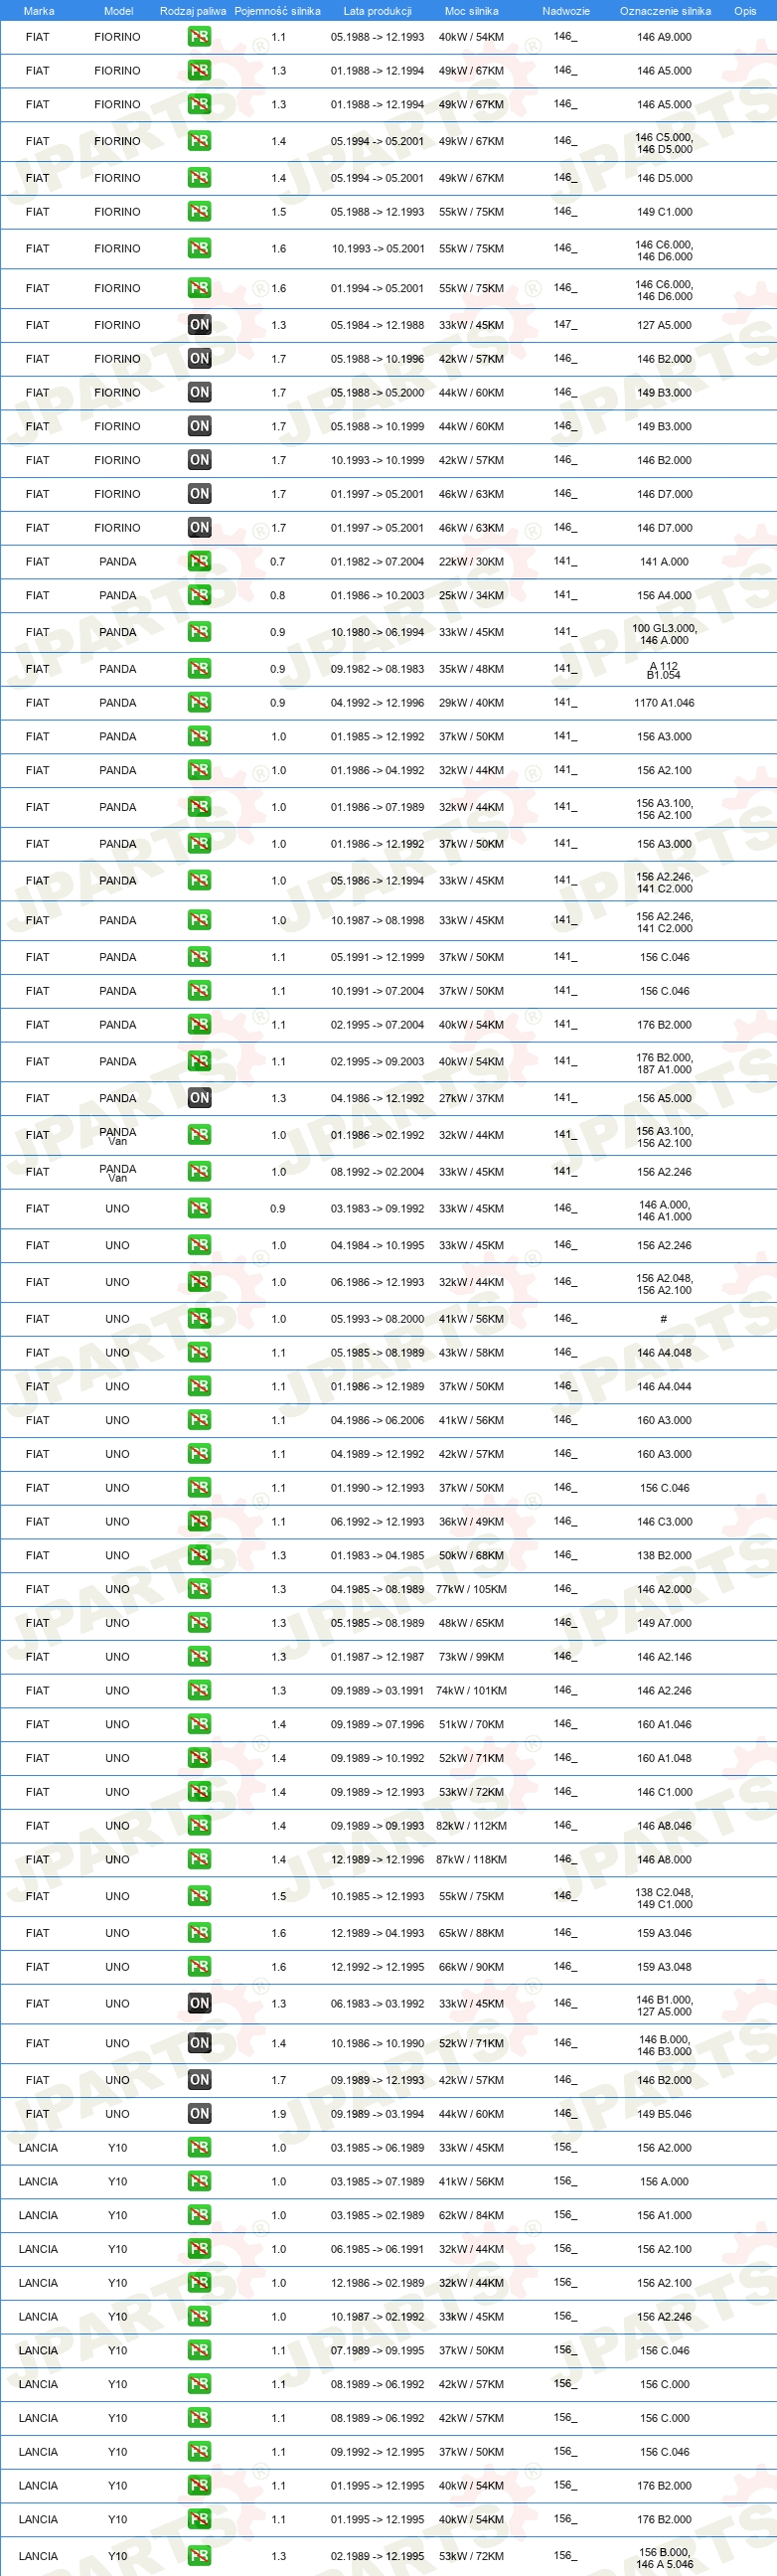Click petrol icon in Fiorino 1.5 149 C1.000 row

[x=199, y=212]
